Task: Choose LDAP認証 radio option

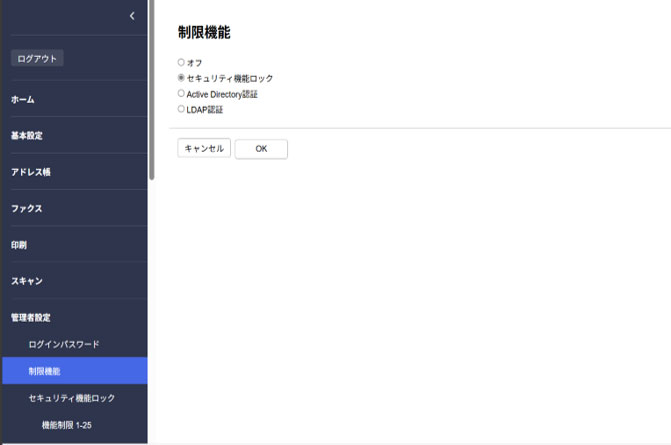Action: [x=181, y=109]
